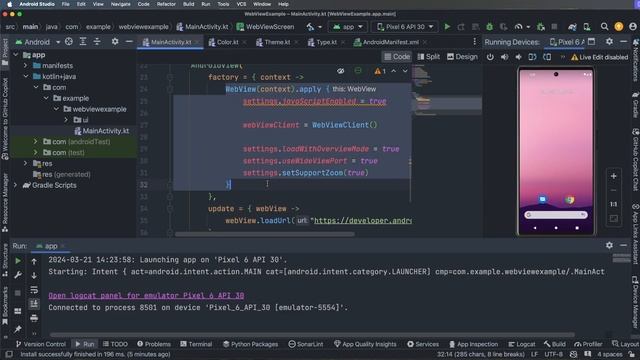Power button of the emulator device
The height and width of the screenshot is (360, 640).
[x=490, y=57]
